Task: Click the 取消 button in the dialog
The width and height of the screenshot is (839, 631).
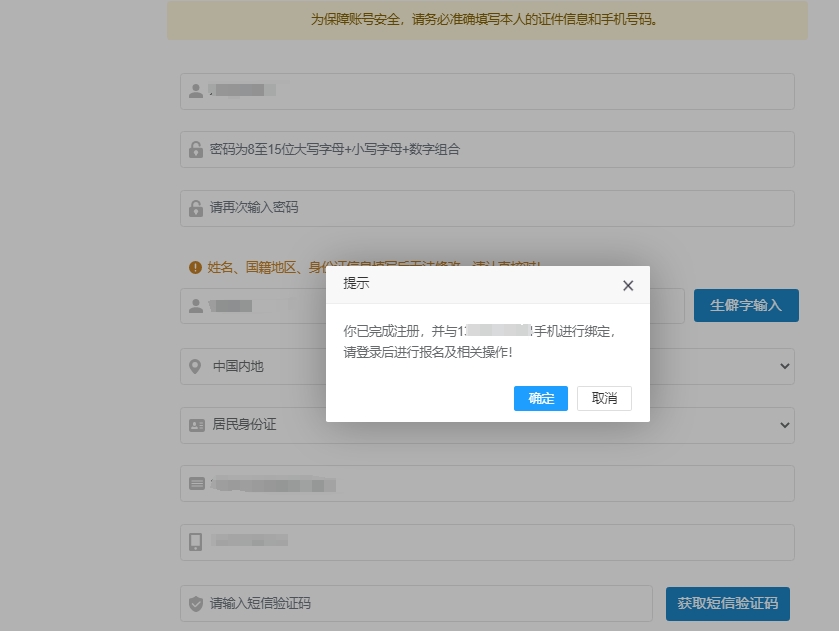Action: (x=604, y=398)
